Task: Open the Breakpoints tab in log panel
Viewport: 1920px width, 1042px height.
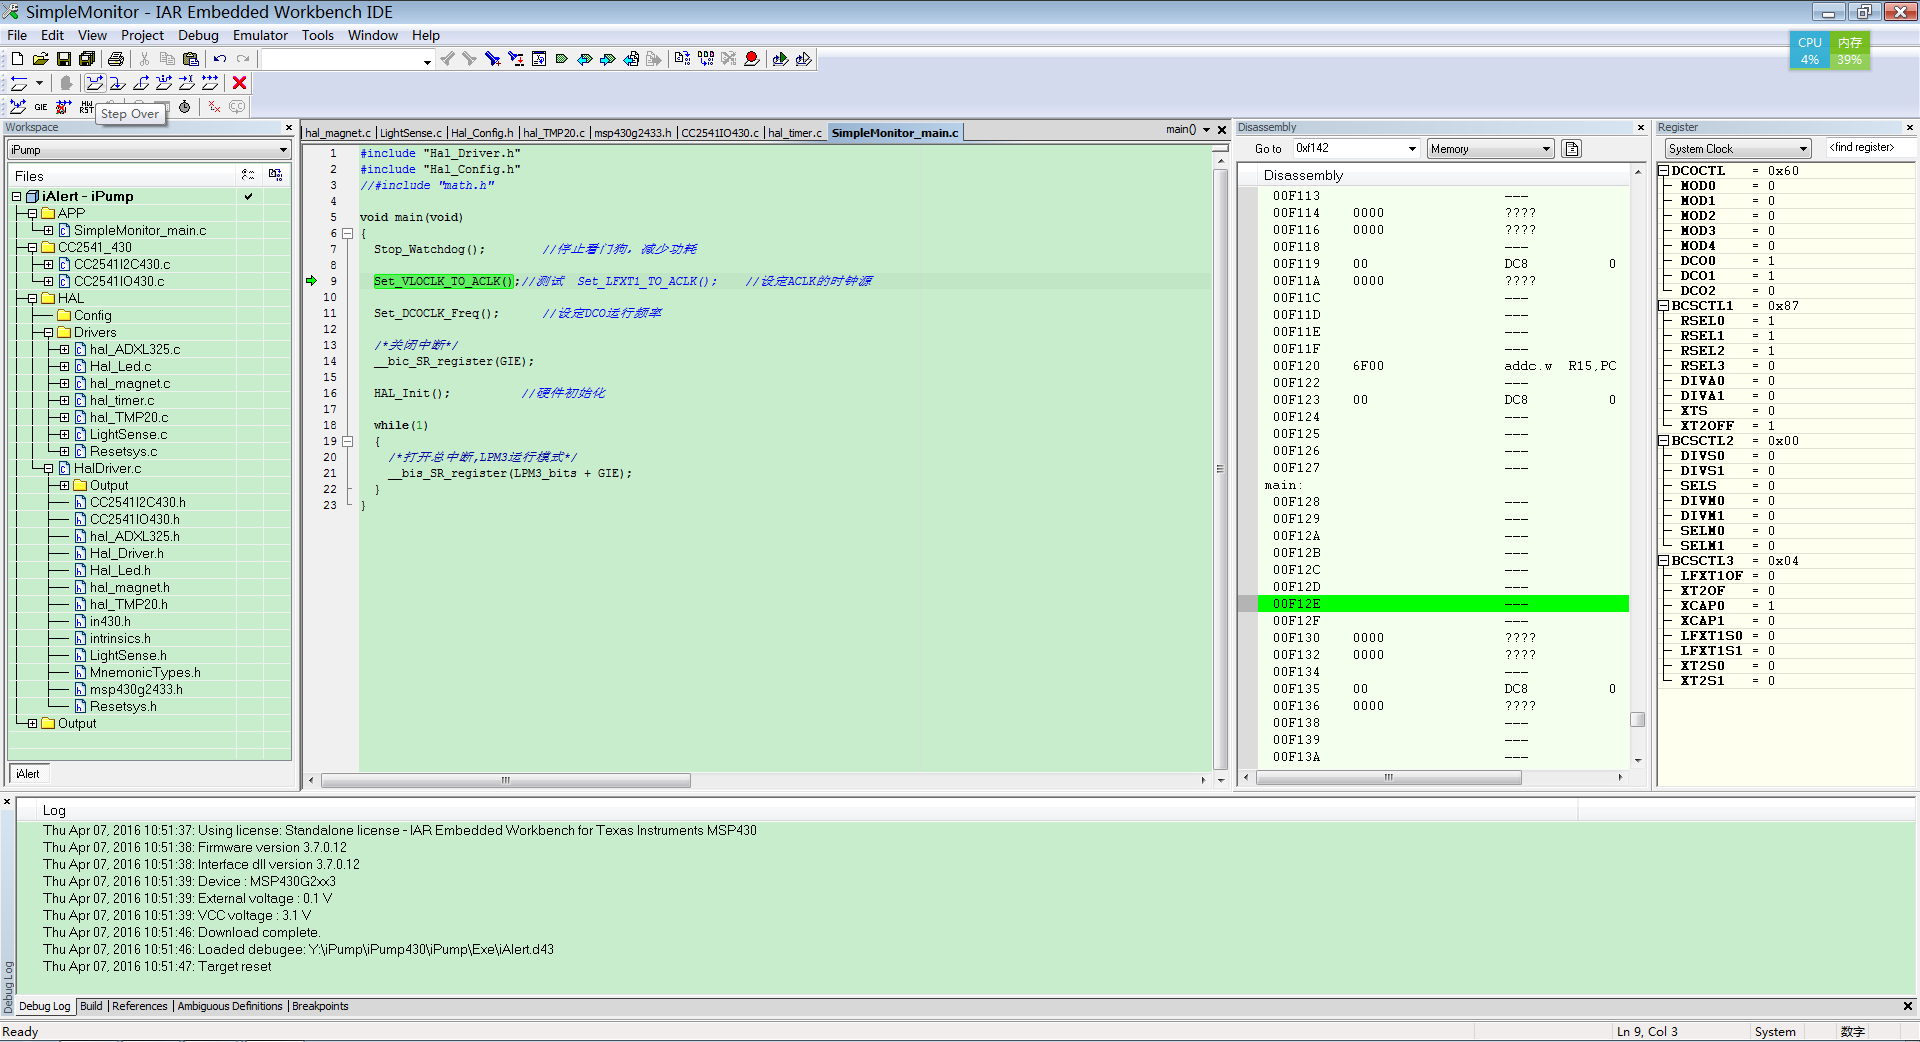Action: pyautogui.click(x=320, y=1006)
